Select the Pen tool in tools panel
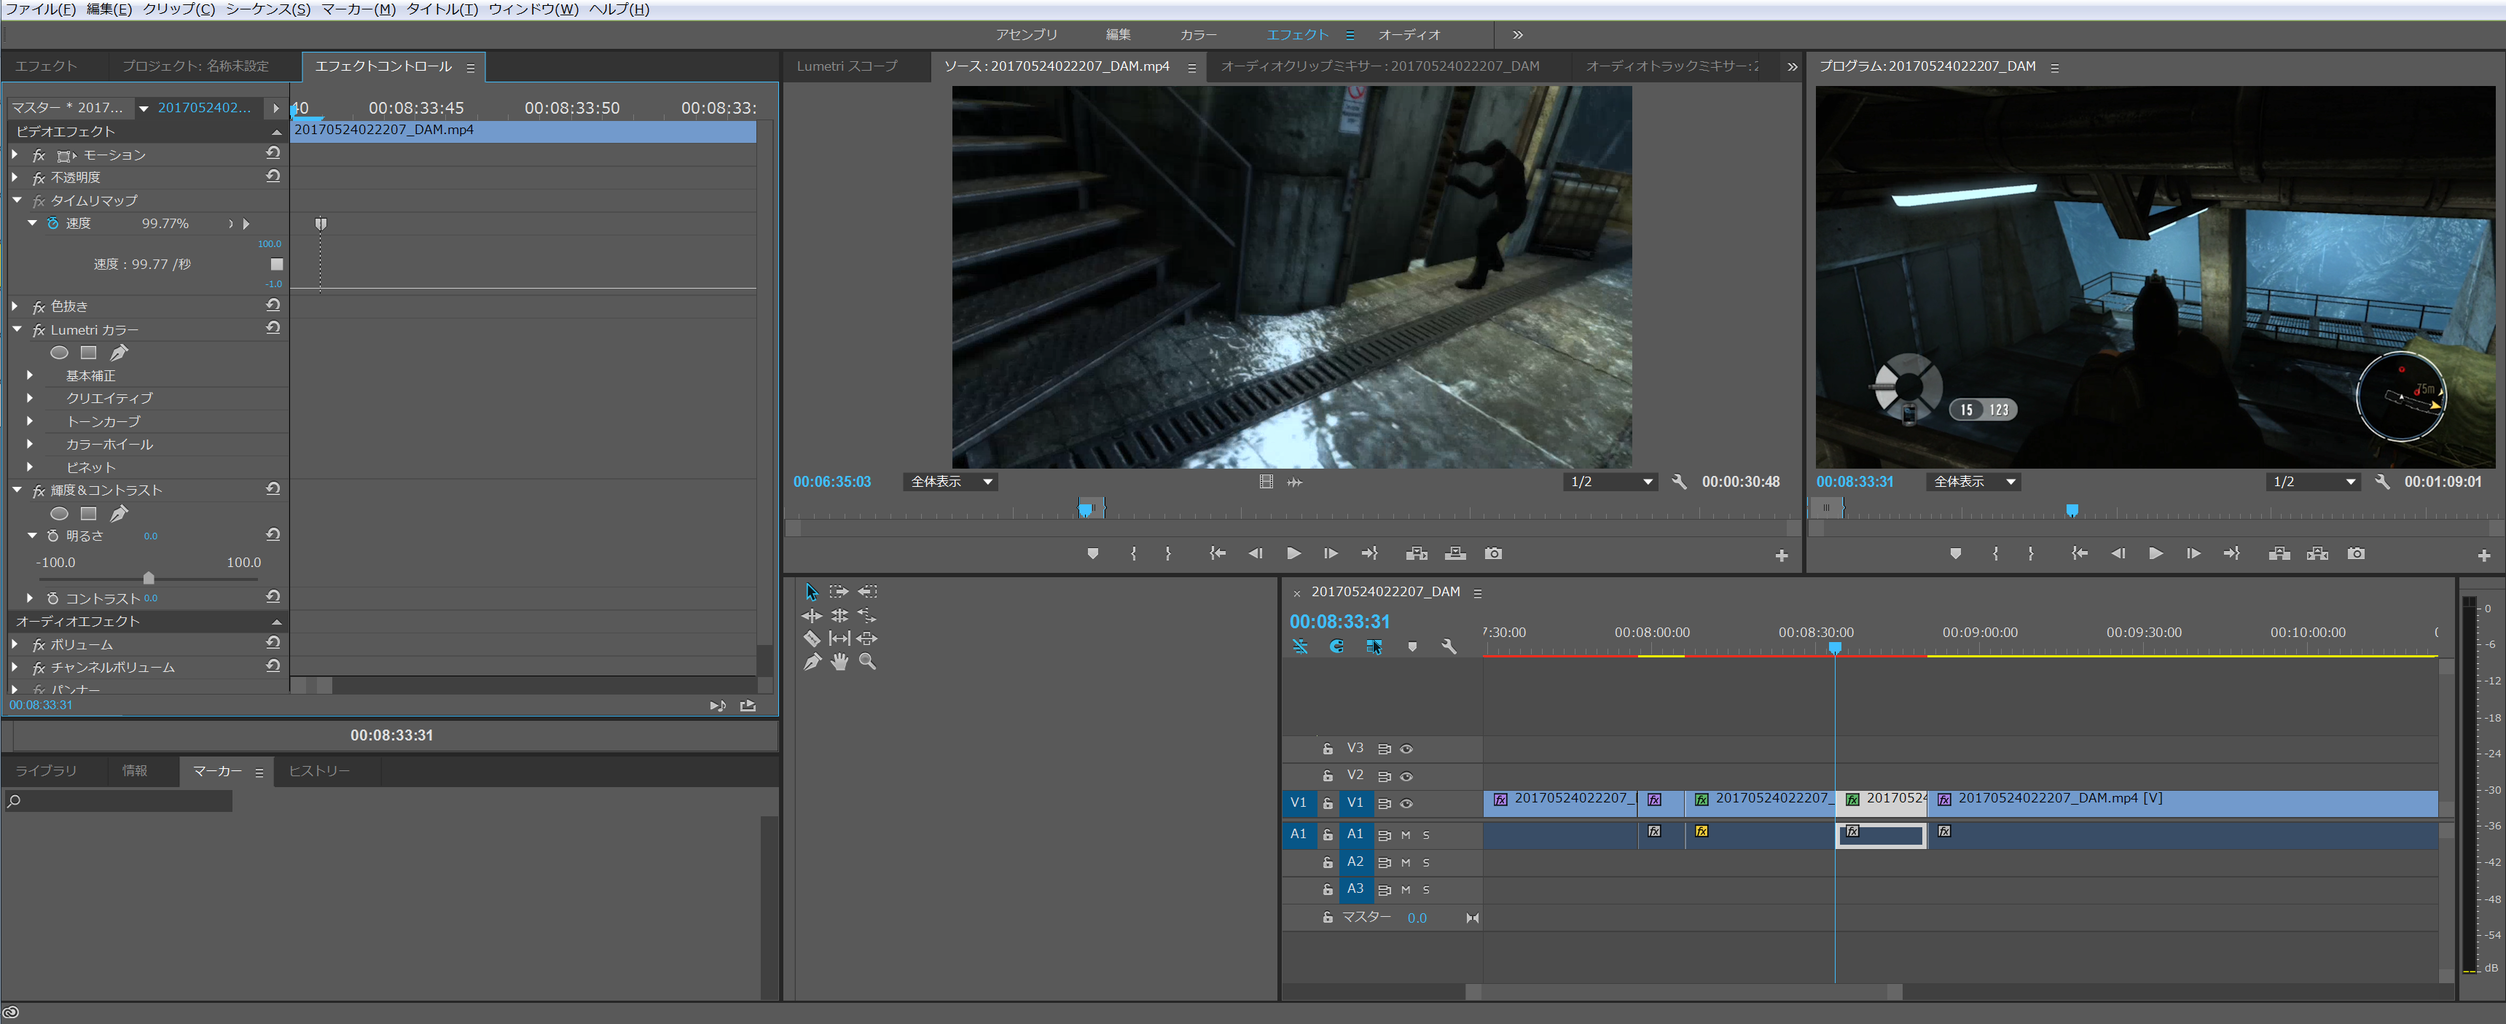2506x1024 pixels. tap(811, 662)
